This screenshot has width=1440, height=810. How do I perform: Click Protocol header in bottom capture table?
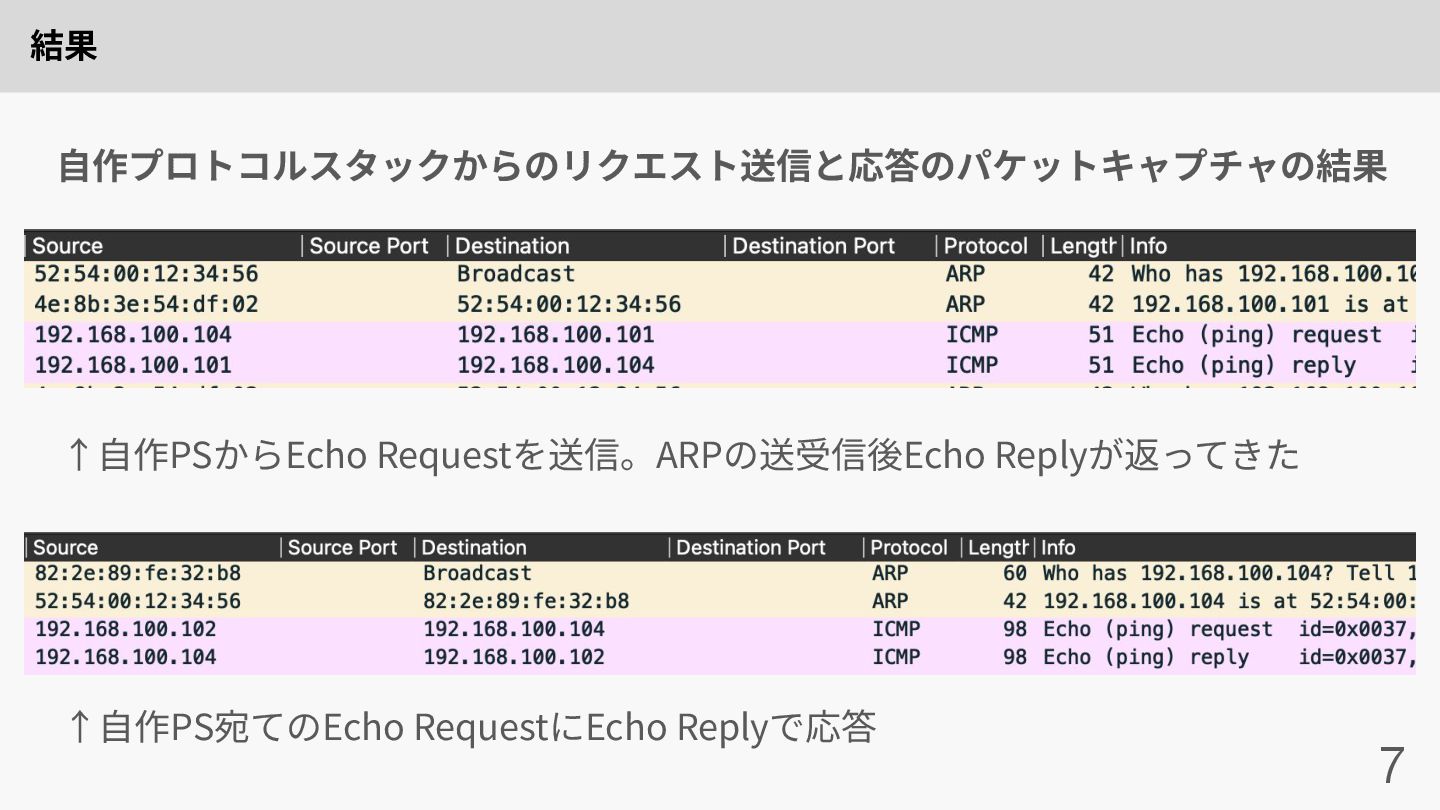[908, 548]
